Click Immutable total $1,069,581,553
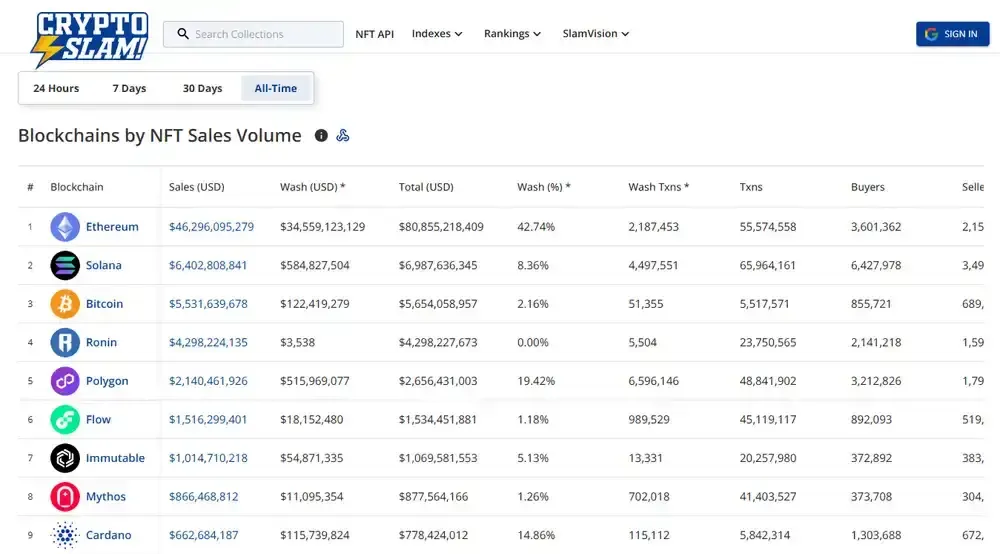This screenshot has width=1000, height=554. pyautogui.click(x=438, y=458)
